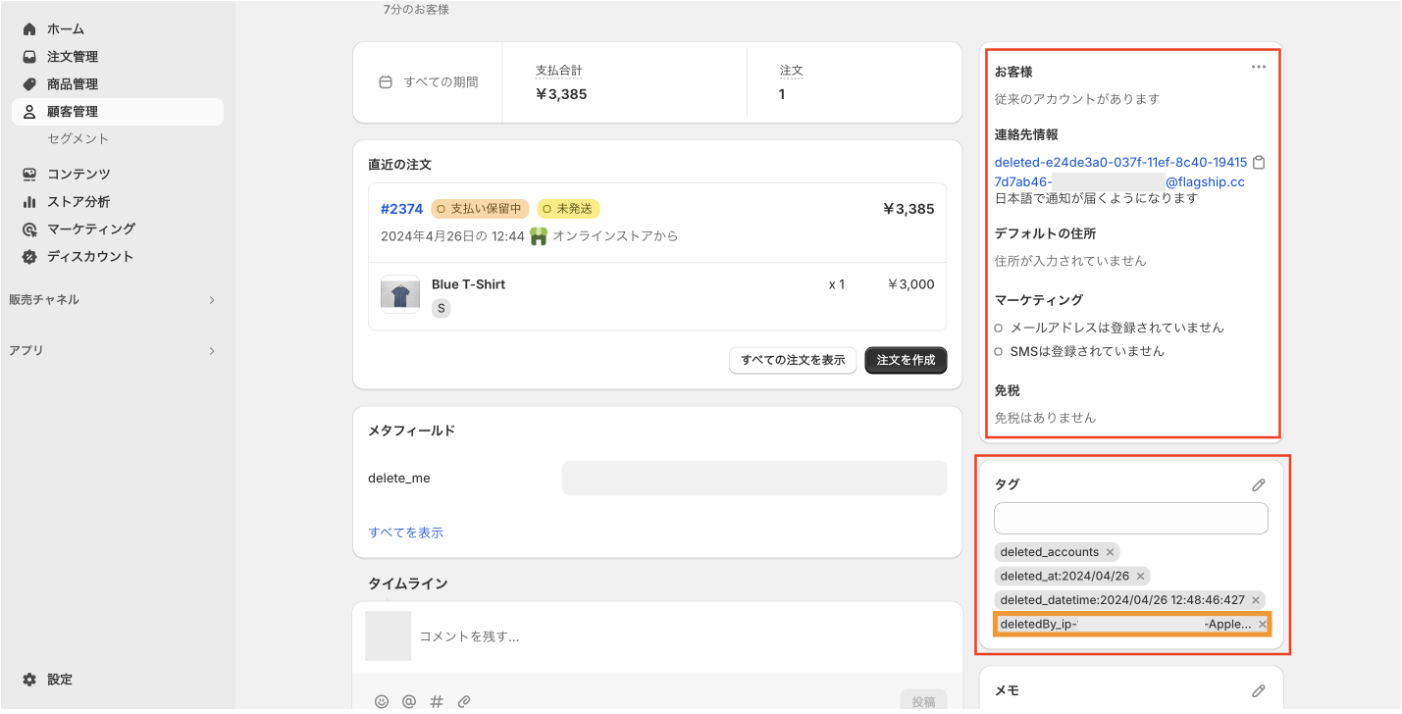The image size is (1402, 714).
Task: Open the すべての期間 date filter
Action: (x=428, y=82)
